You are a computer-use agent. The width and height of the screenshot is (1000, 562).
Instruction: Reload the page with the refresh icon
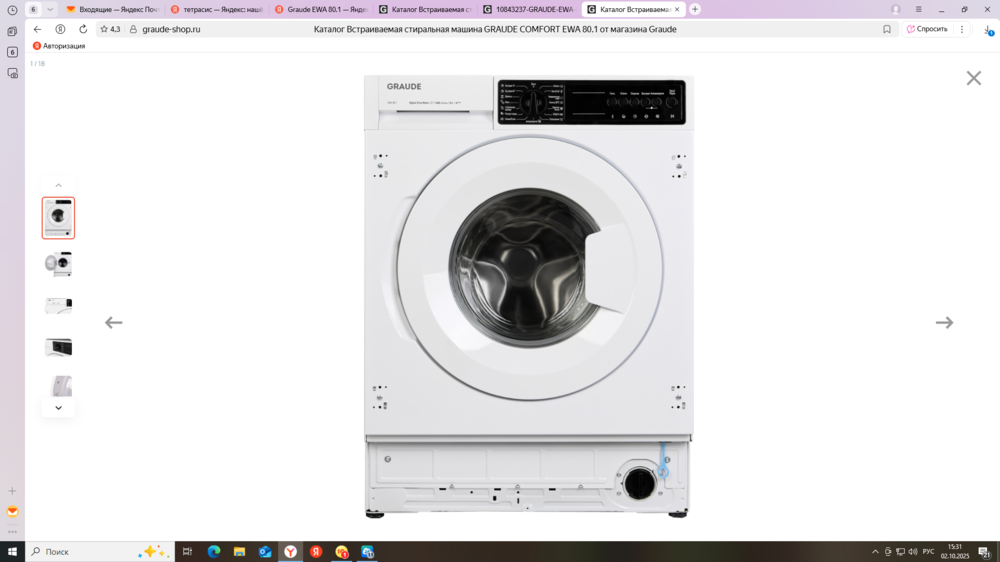point(83,29)
